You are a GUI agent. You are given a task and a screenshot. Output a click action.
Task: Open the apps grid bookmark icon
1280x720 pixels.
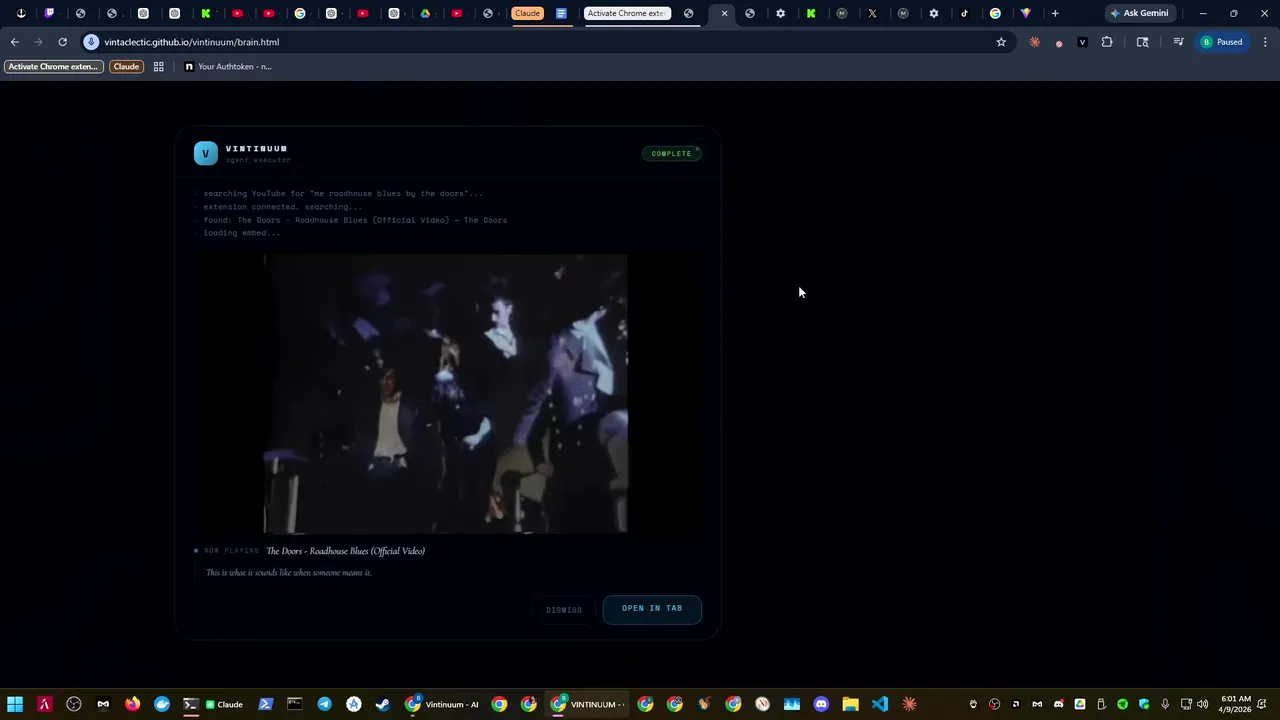158,66
